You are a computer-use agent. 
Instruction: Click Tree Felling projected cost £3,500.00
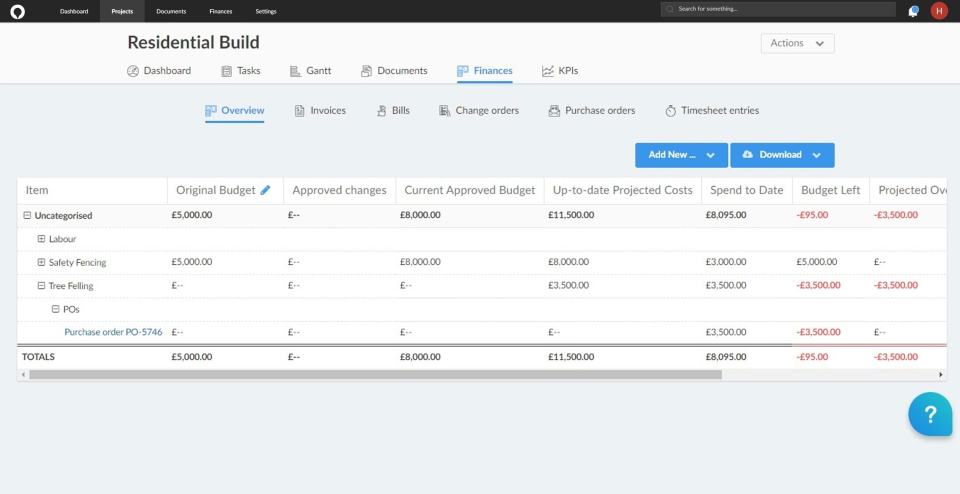tap(569, 285)
